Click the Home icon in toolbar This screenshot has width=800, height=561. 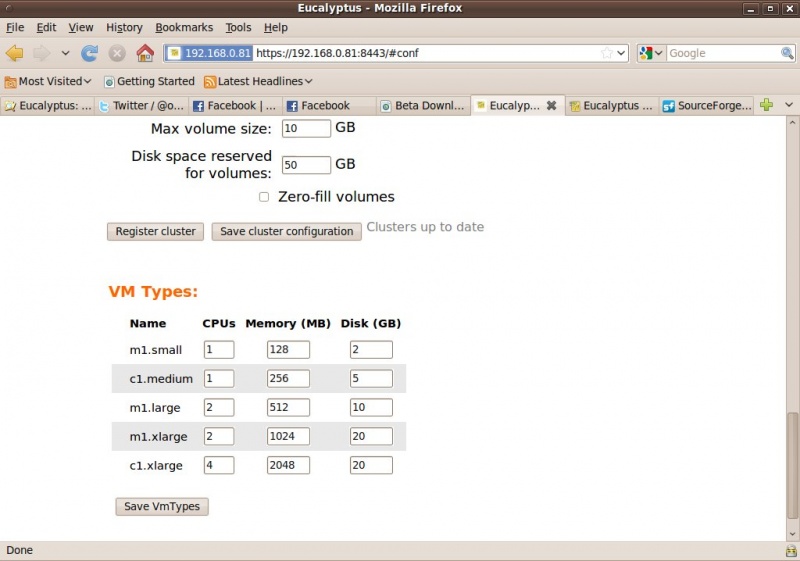[x=145, y=53]
